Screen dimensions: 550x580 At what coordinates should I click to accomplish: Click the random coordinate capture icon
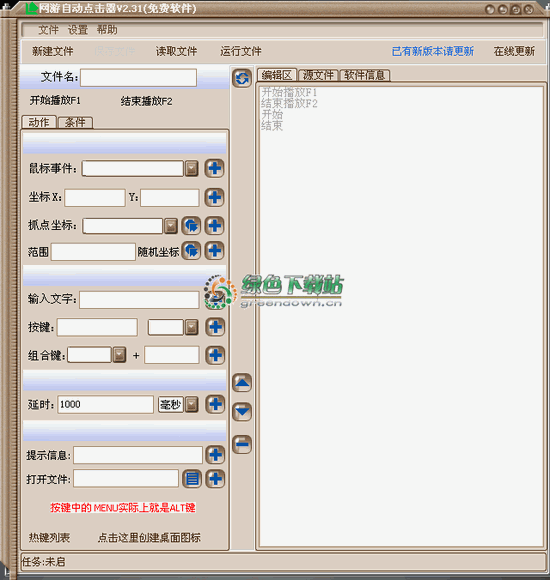pyautogui.click(x=191, y=251)
